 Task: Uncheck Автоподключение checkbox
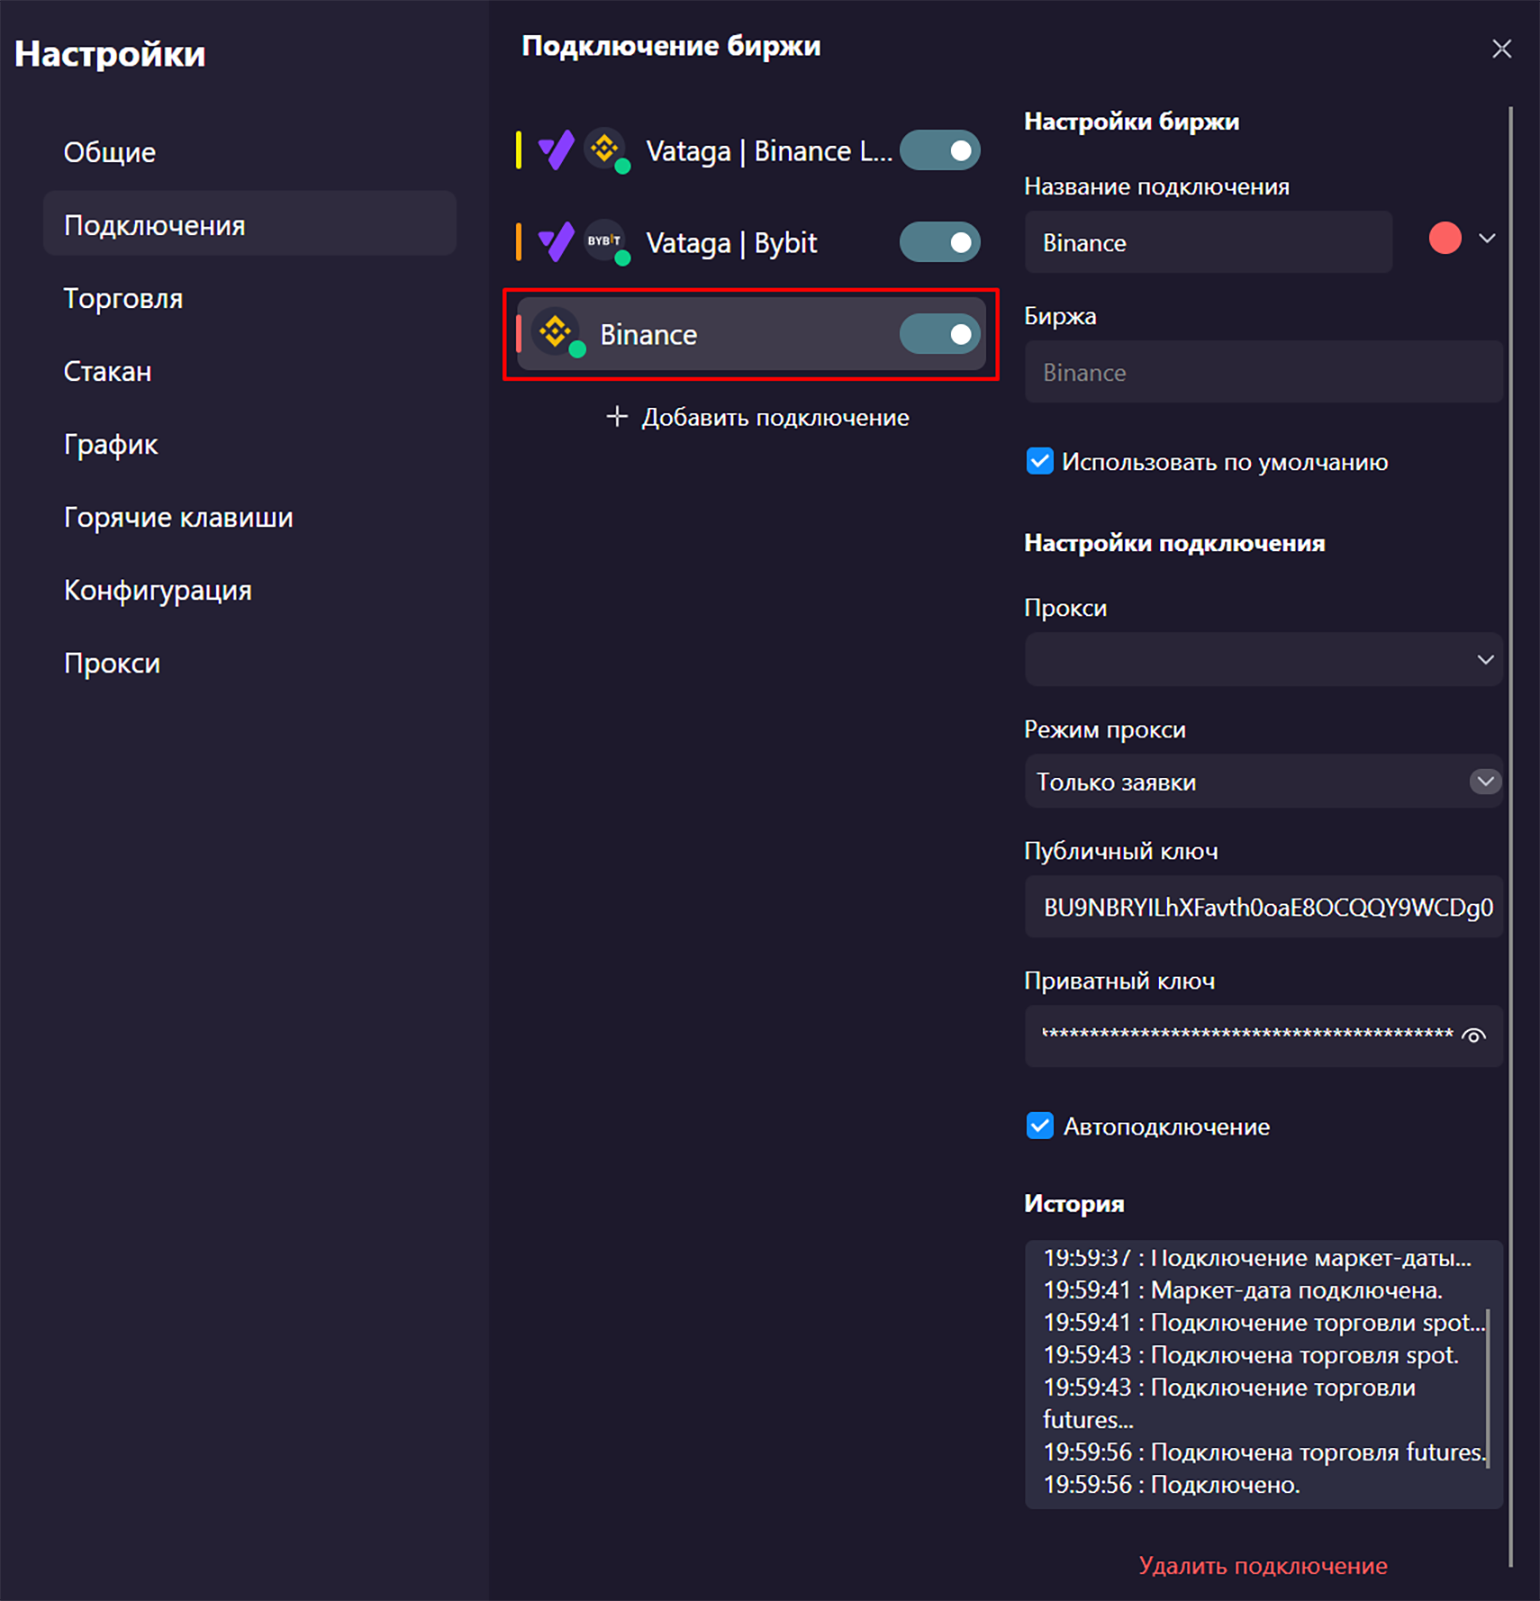1039,1125
